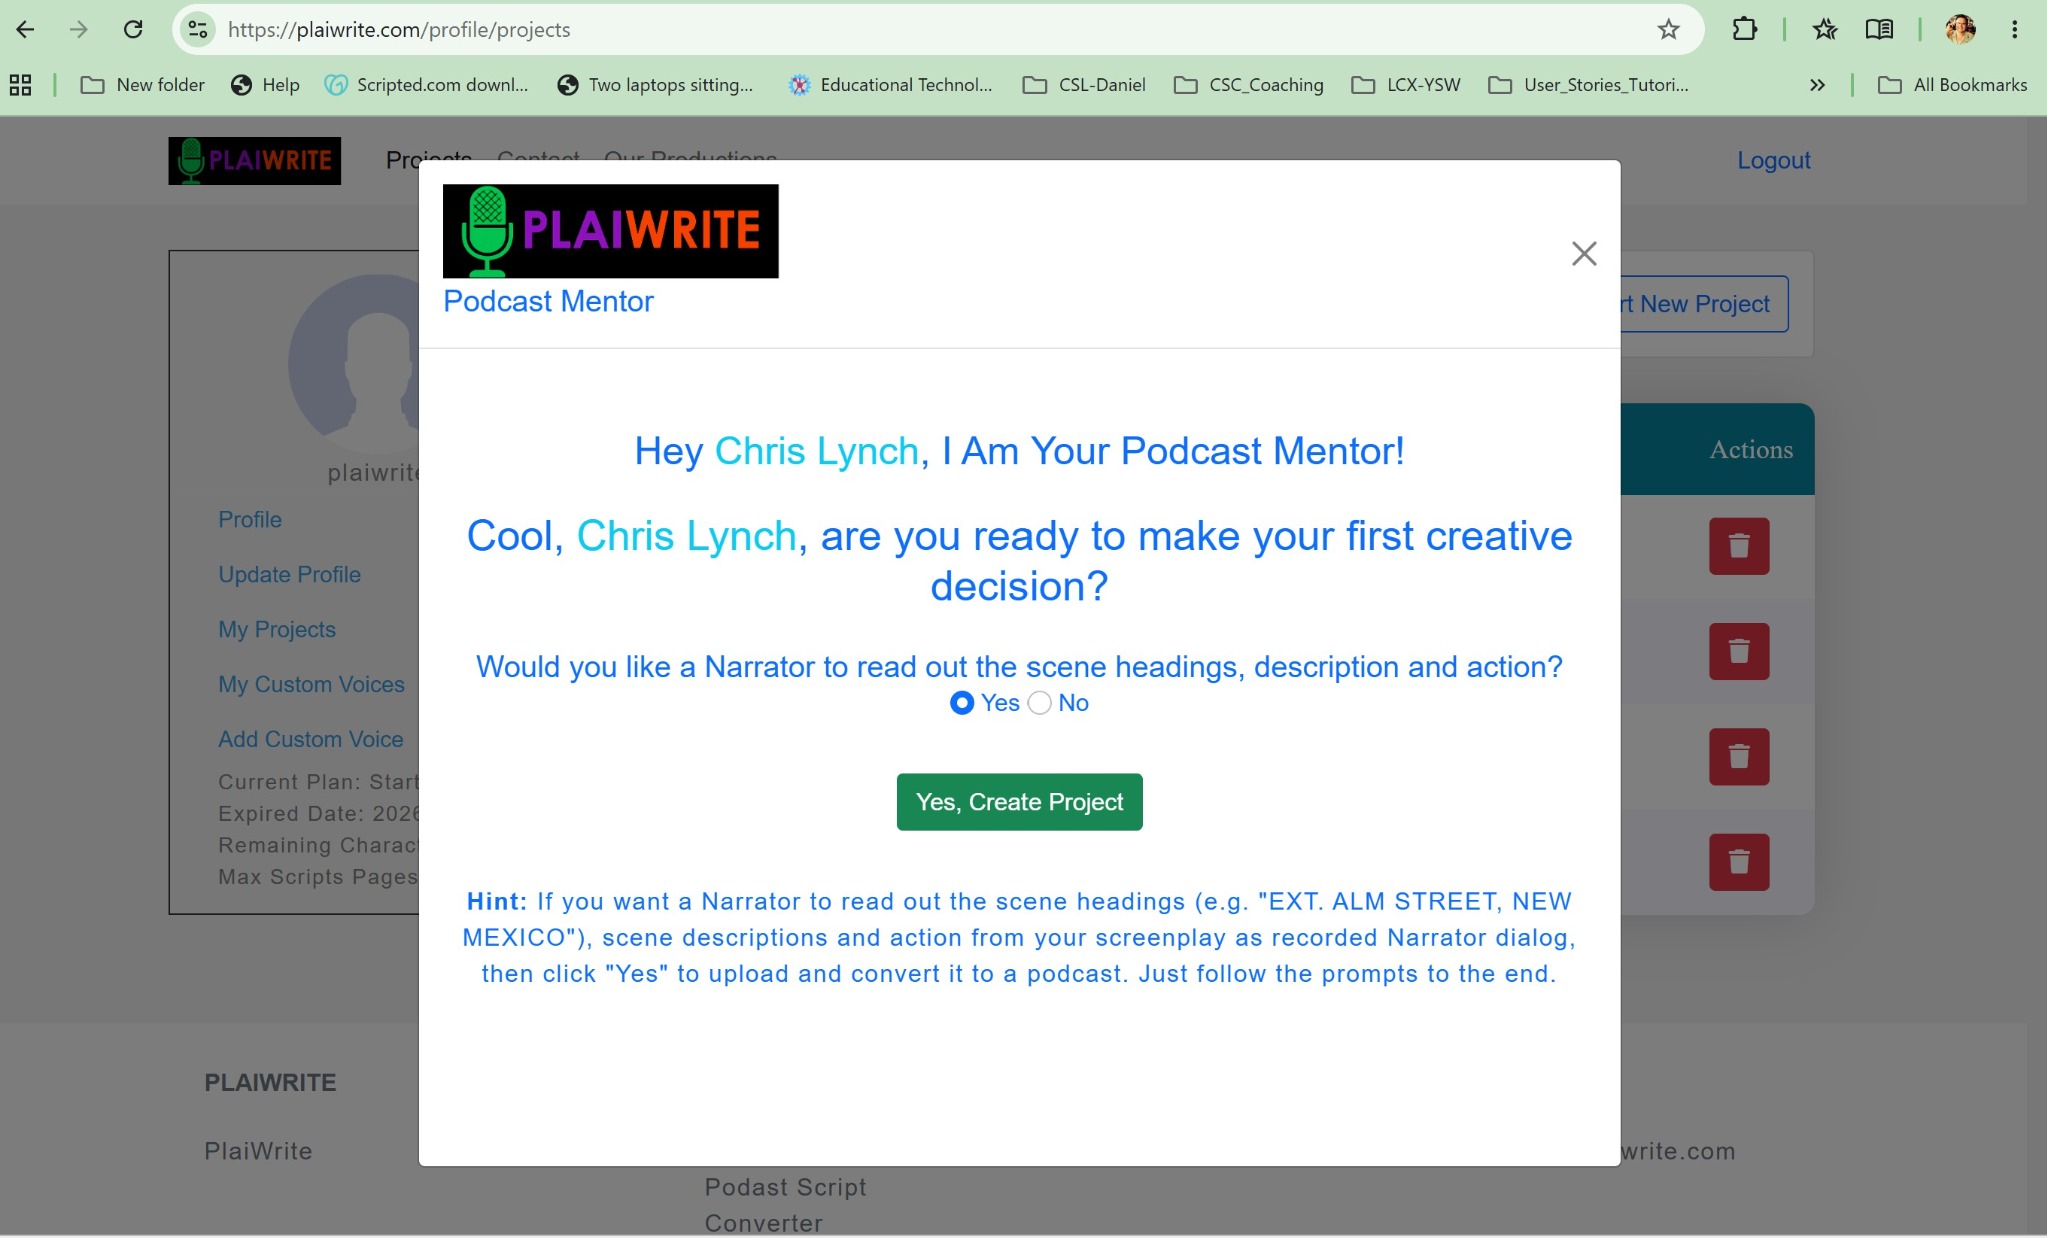Open the Two laptops sitting bookmark
This screenshot has width=2047, height=1238.
656,85
